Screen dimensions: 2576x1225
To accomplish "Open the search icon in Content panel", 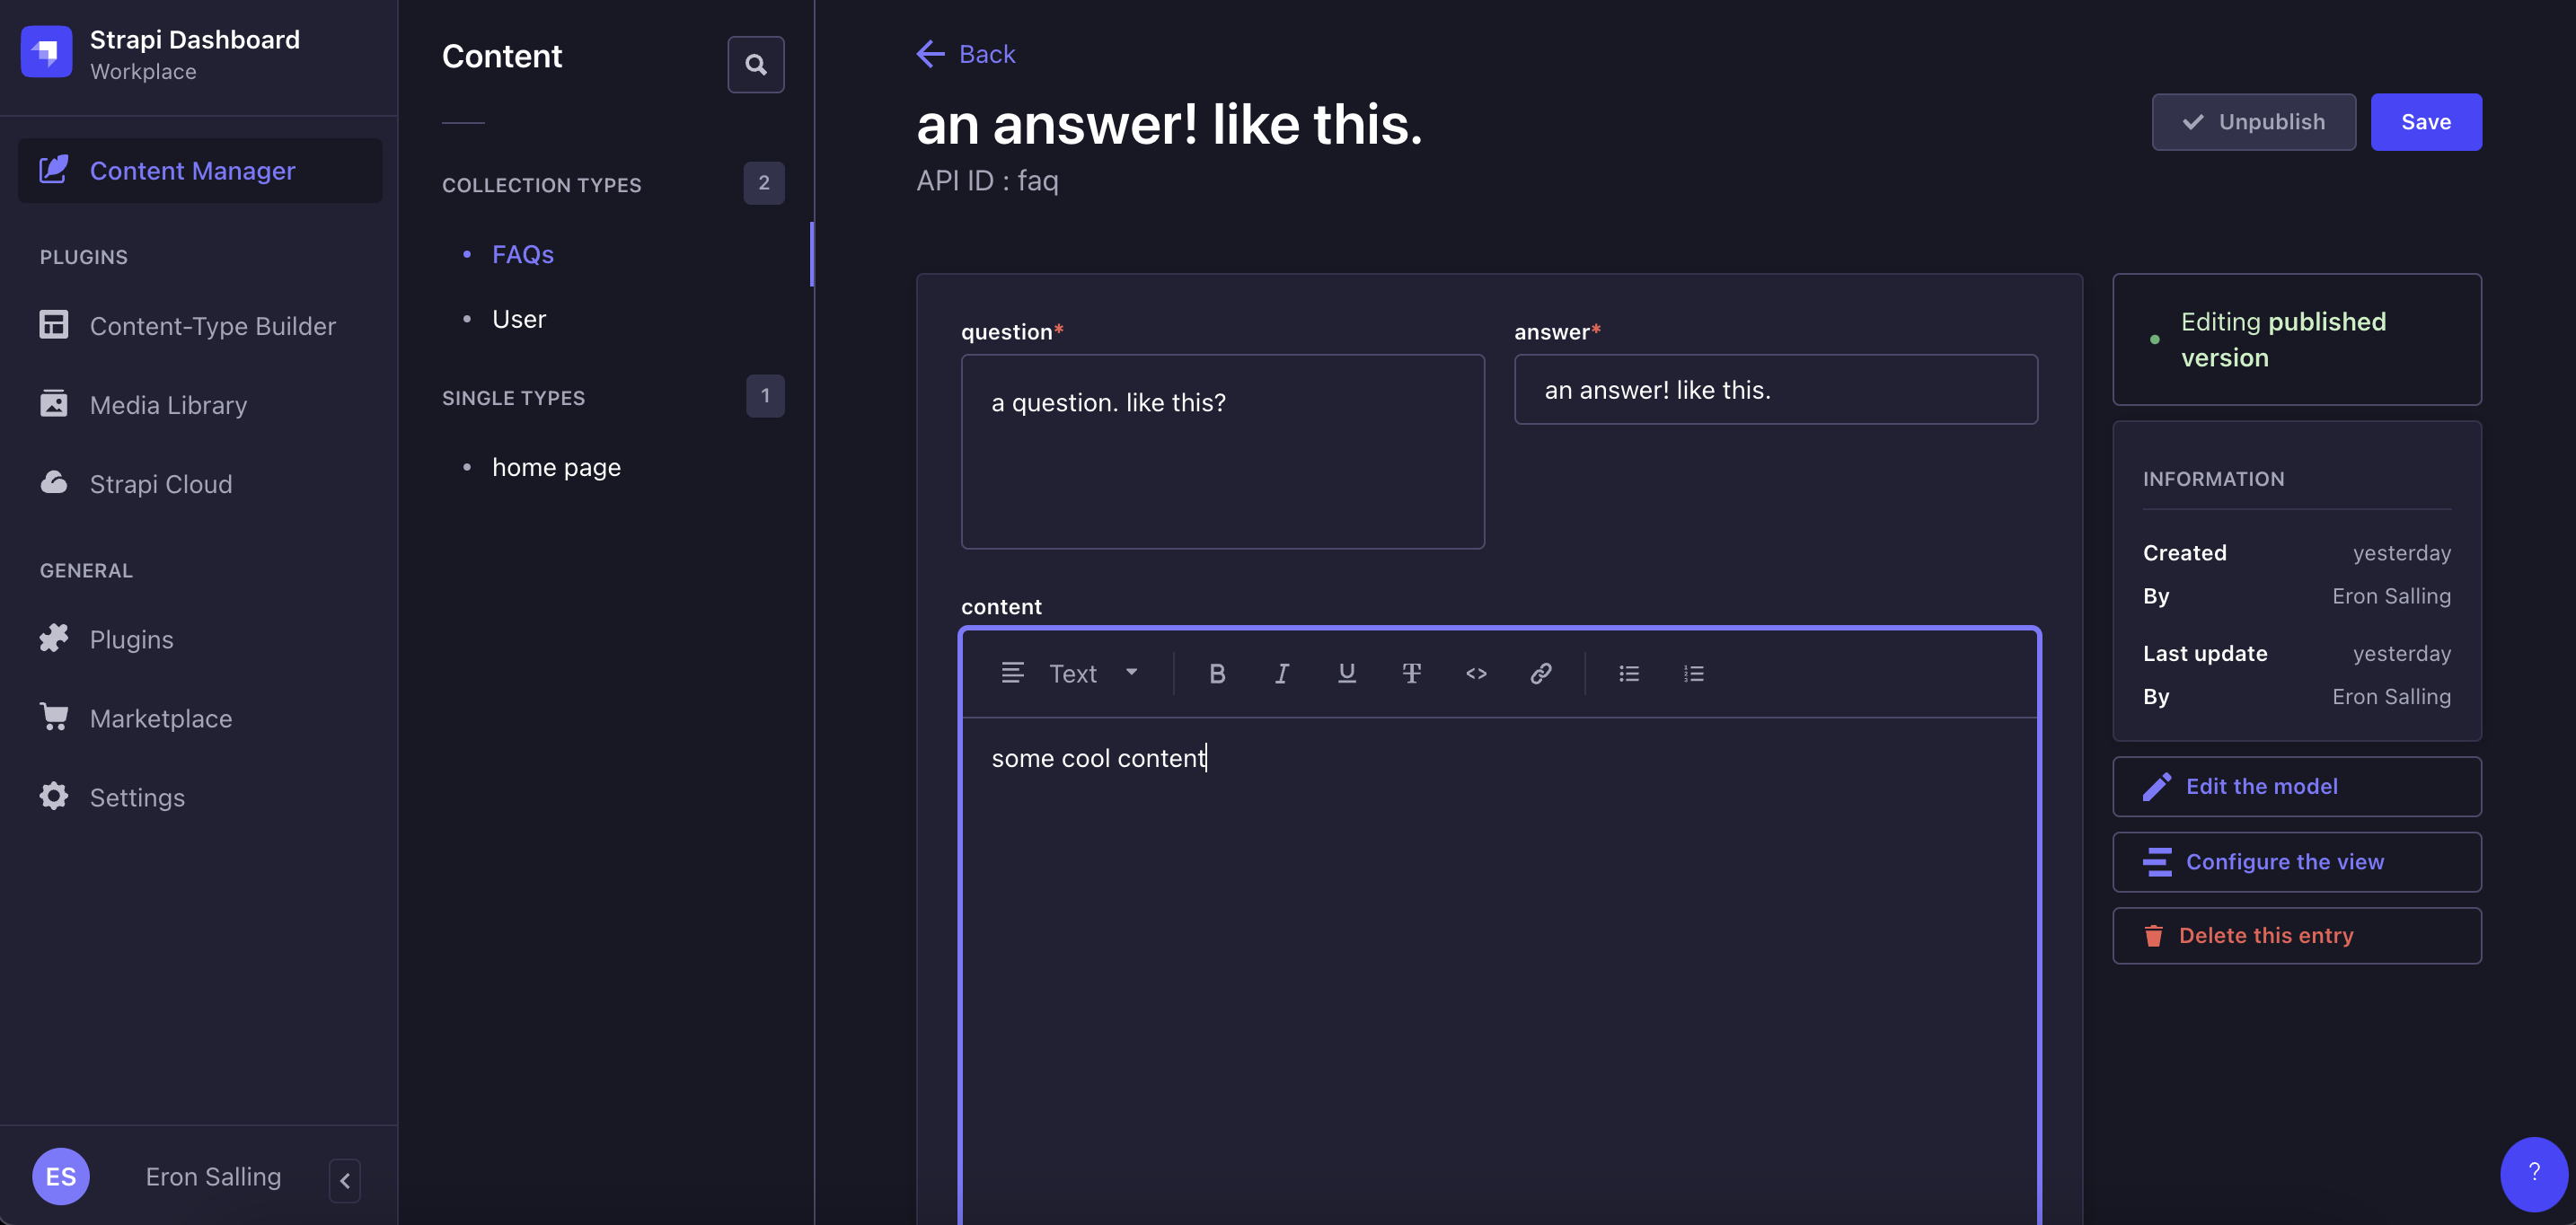I will point(755,64).
